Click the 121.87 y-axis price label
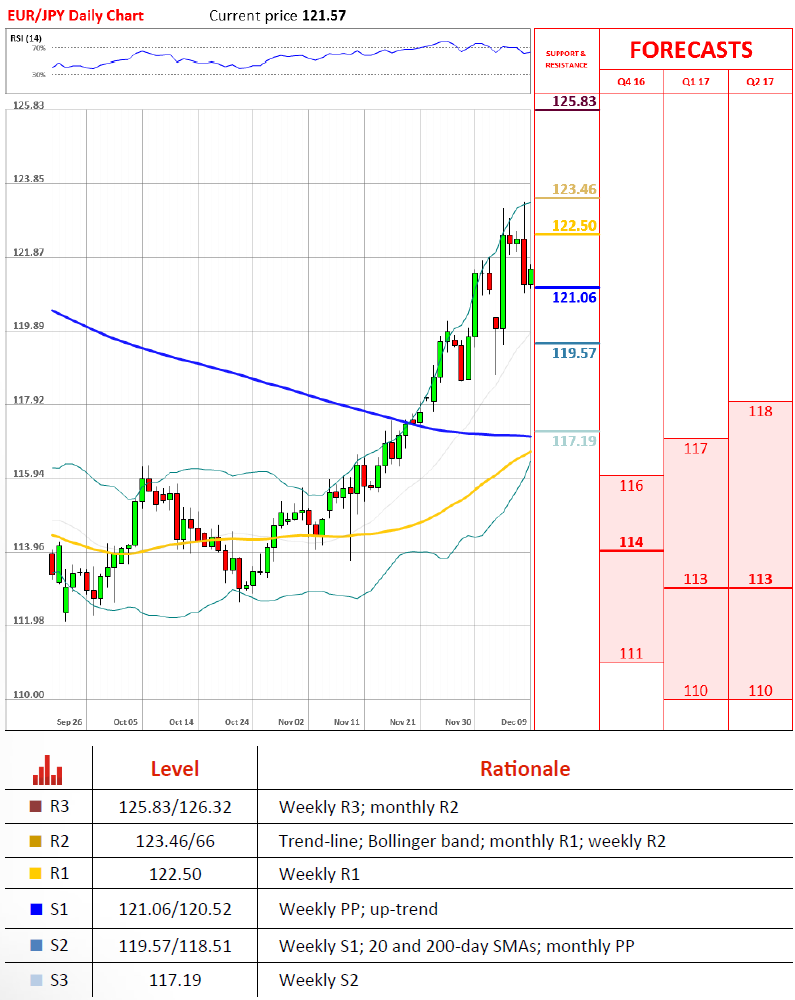Image resolution: width=795 pixels, height=1000 pixels. tap(29, 253)
